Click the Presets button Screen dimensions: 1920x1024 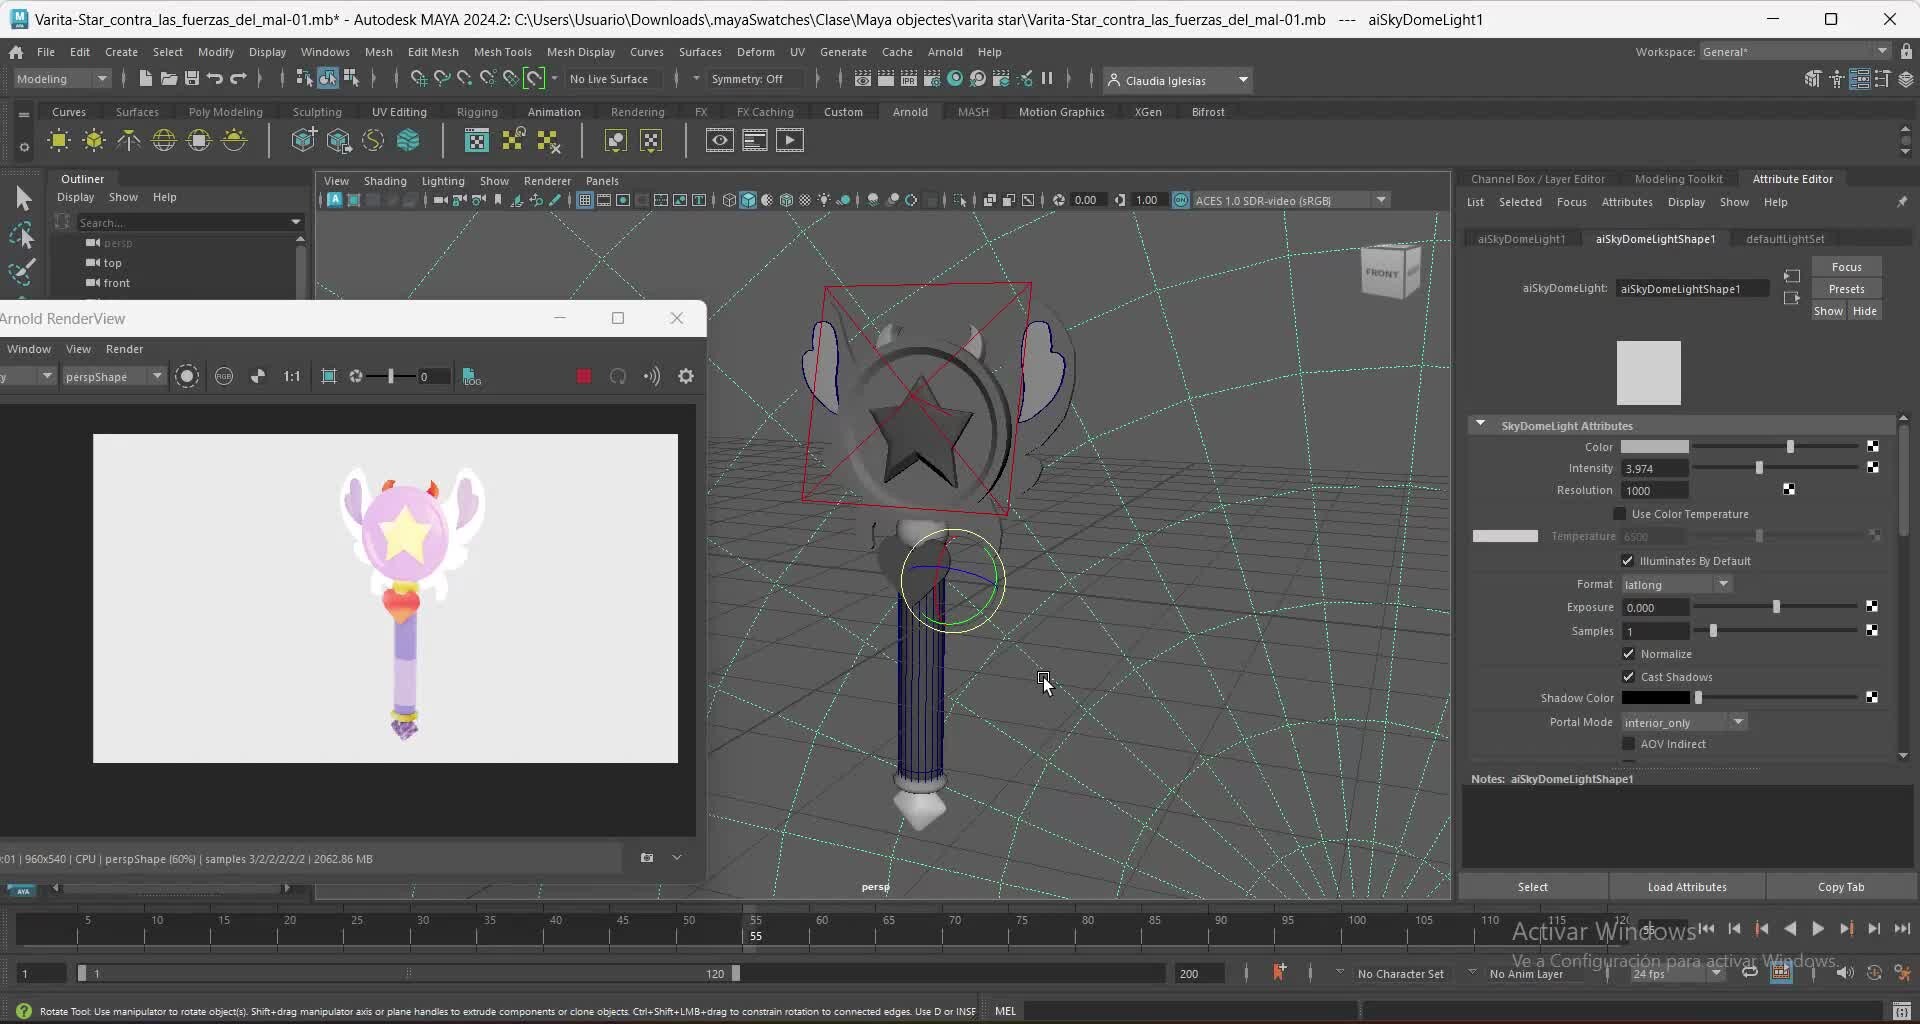[1846, 289]
